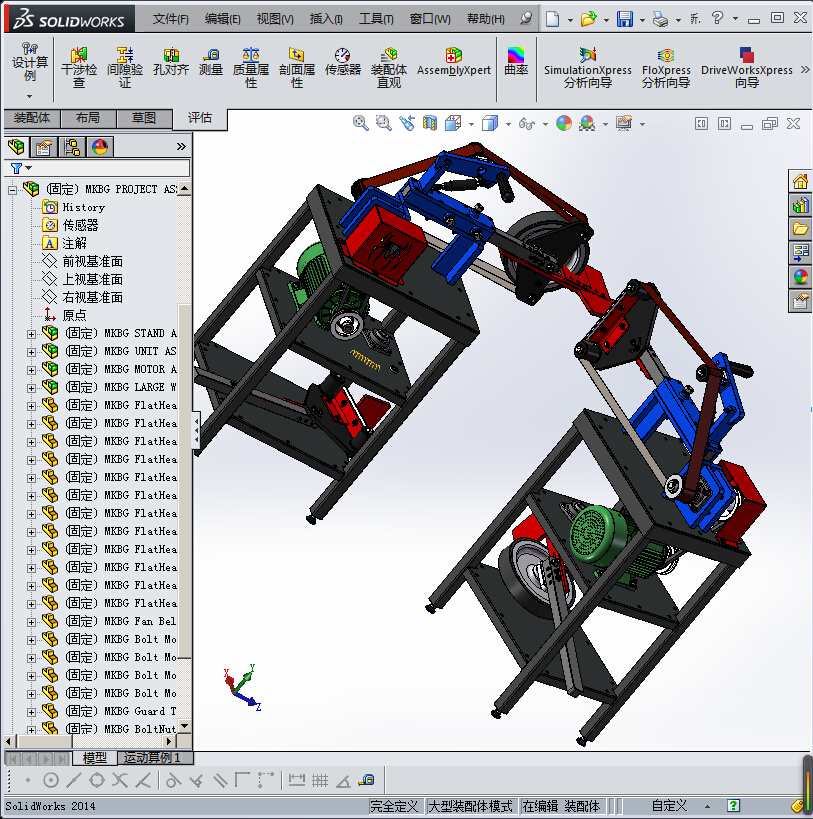
Task: Switch to DisplayManager color sphere tab
Action: click(100, 147)
